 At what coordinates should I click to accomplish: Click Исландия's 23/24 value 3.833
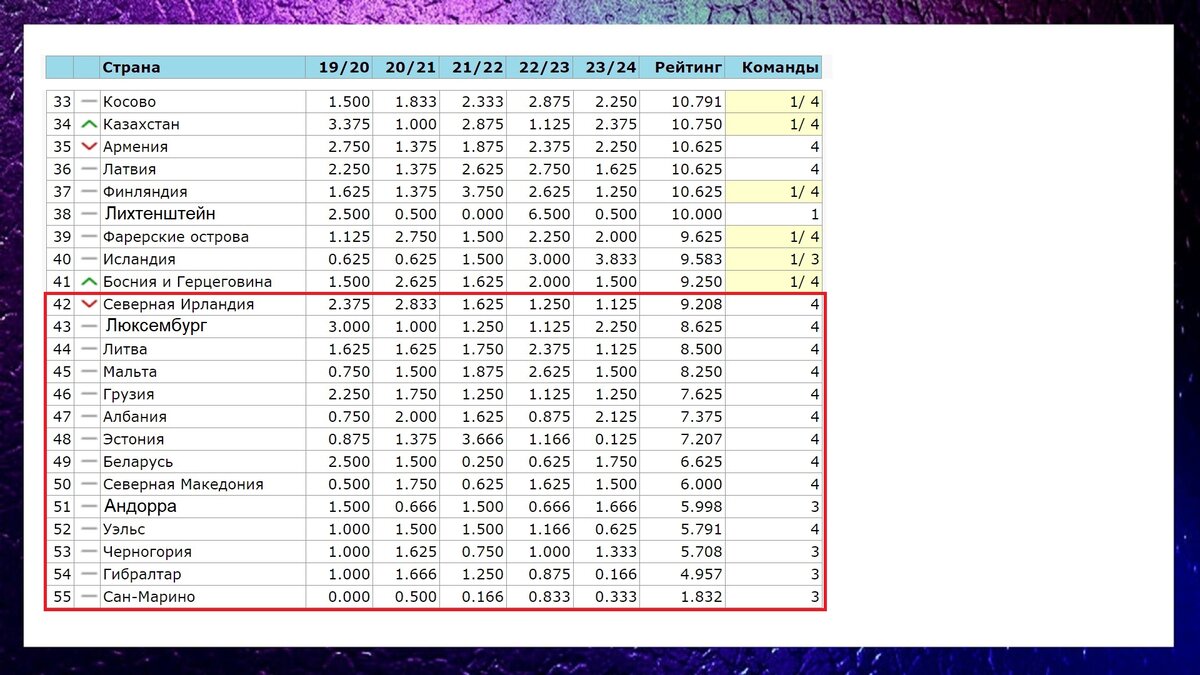tap(616, 260)
